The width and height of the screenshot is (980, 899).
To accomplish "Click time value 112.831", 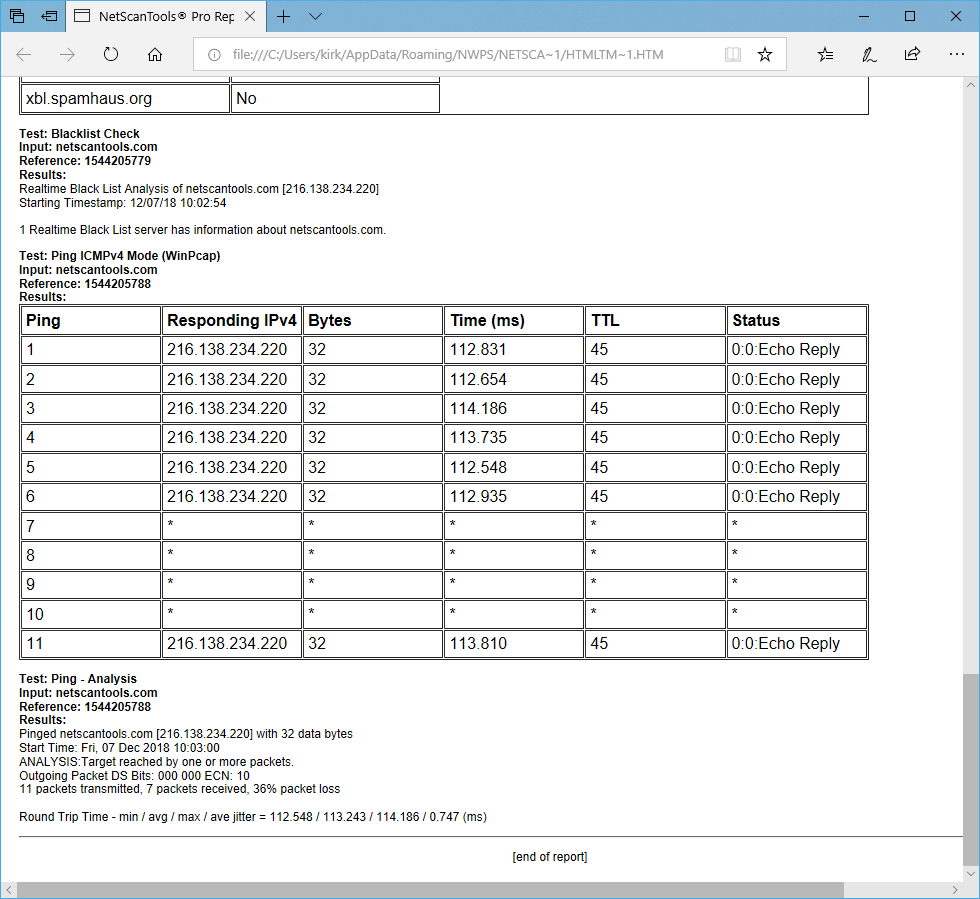I will point(478,349).
